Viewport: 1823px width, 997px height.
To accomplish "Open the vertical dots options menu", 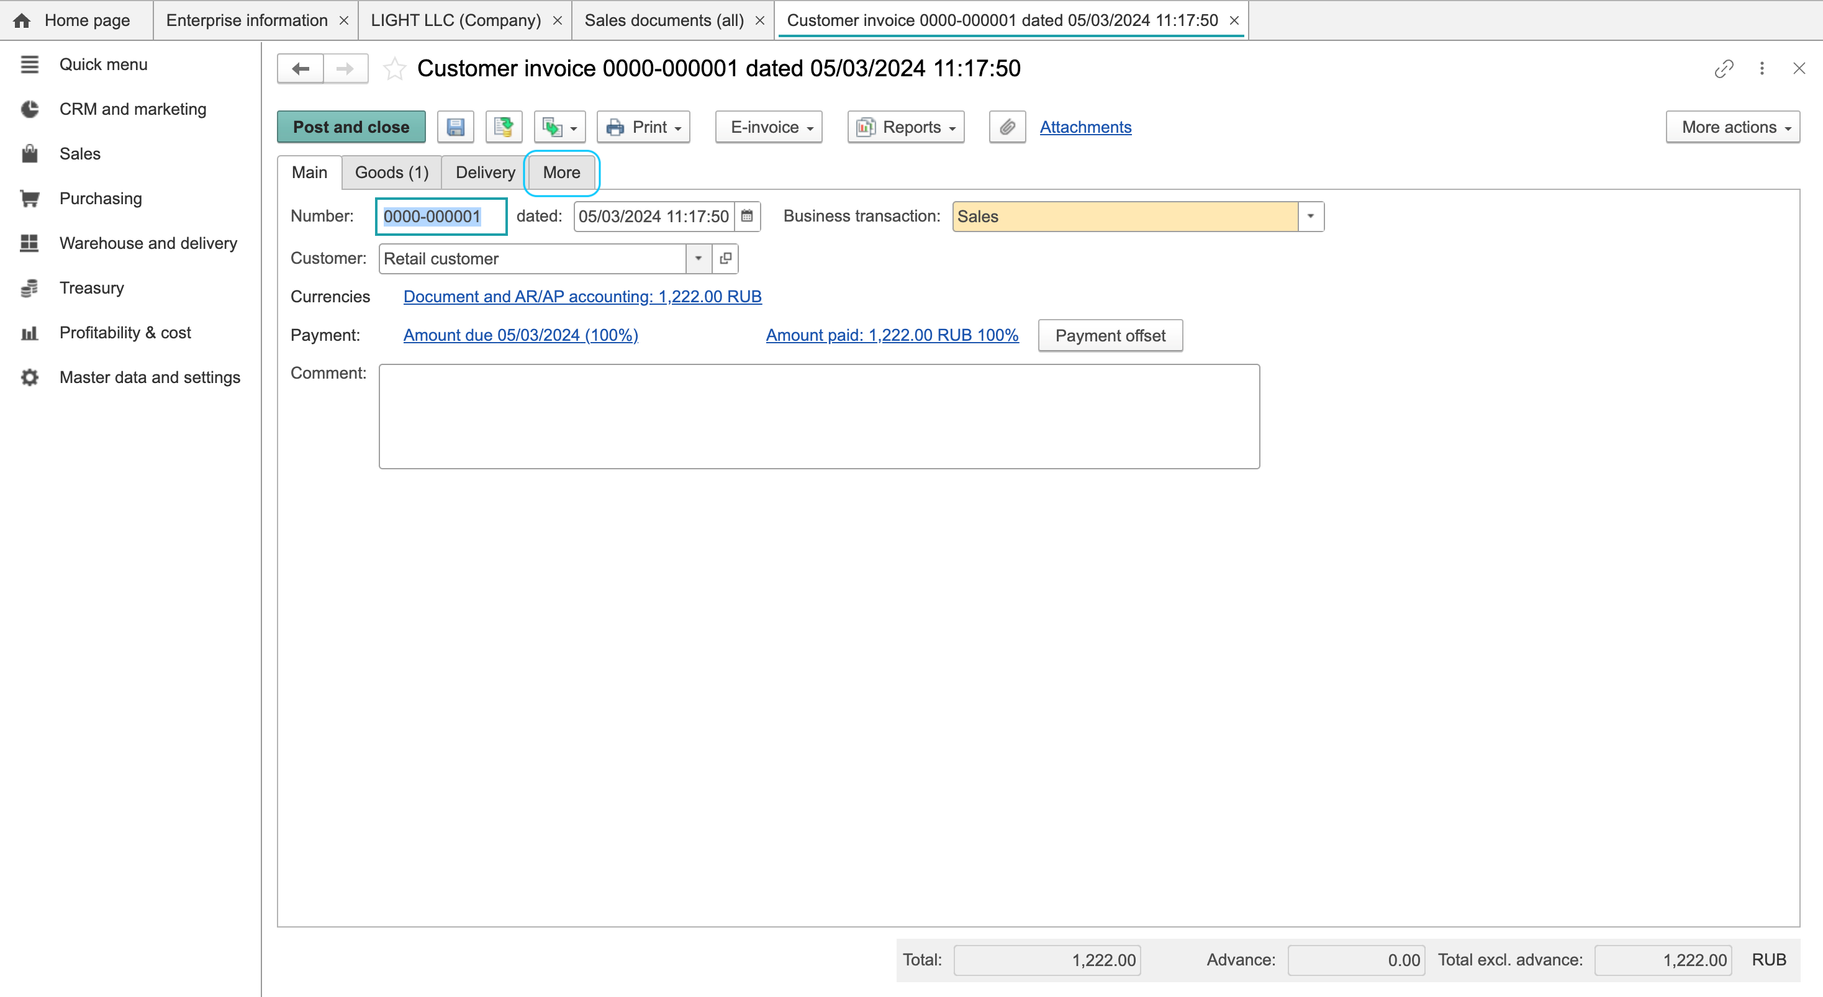I will pyautogui.click(x=1762, y=68).
